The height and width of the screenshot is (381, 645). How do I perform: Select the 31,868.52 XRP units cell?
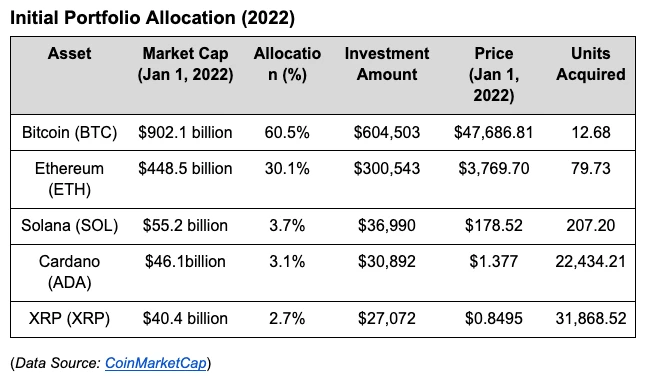click(x=591, y=318)
